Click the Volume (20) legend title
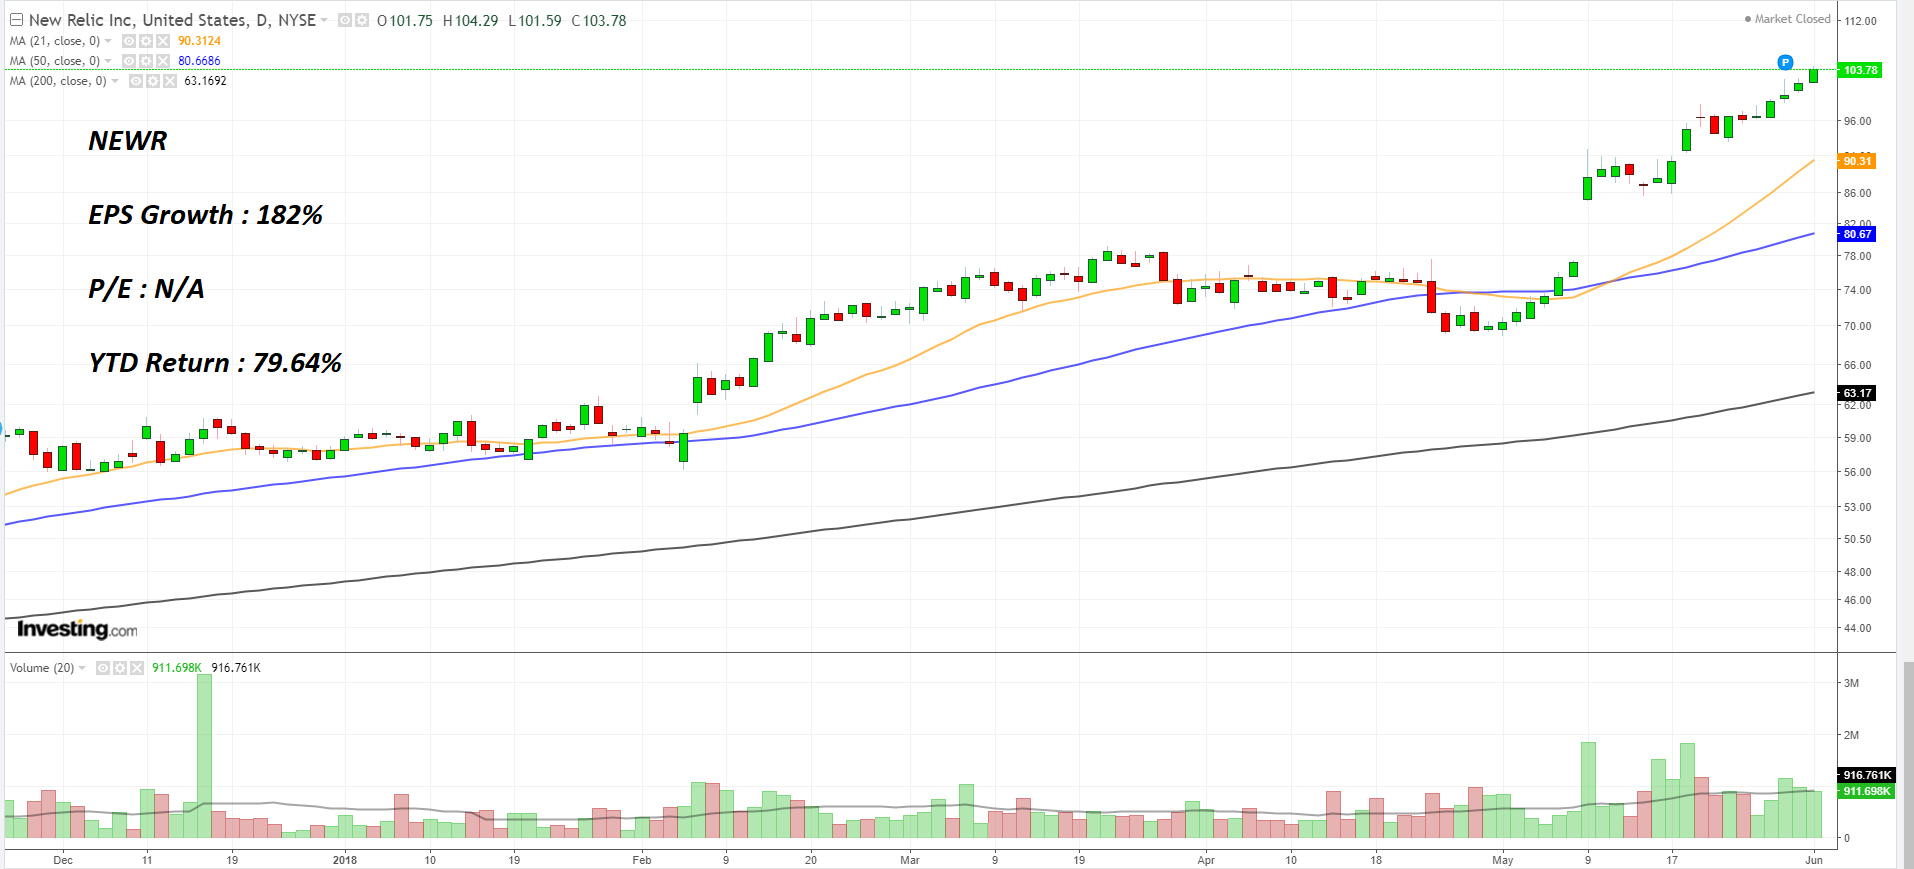The height and width of the screenshot is (869, 1914). tap(42, 668)
